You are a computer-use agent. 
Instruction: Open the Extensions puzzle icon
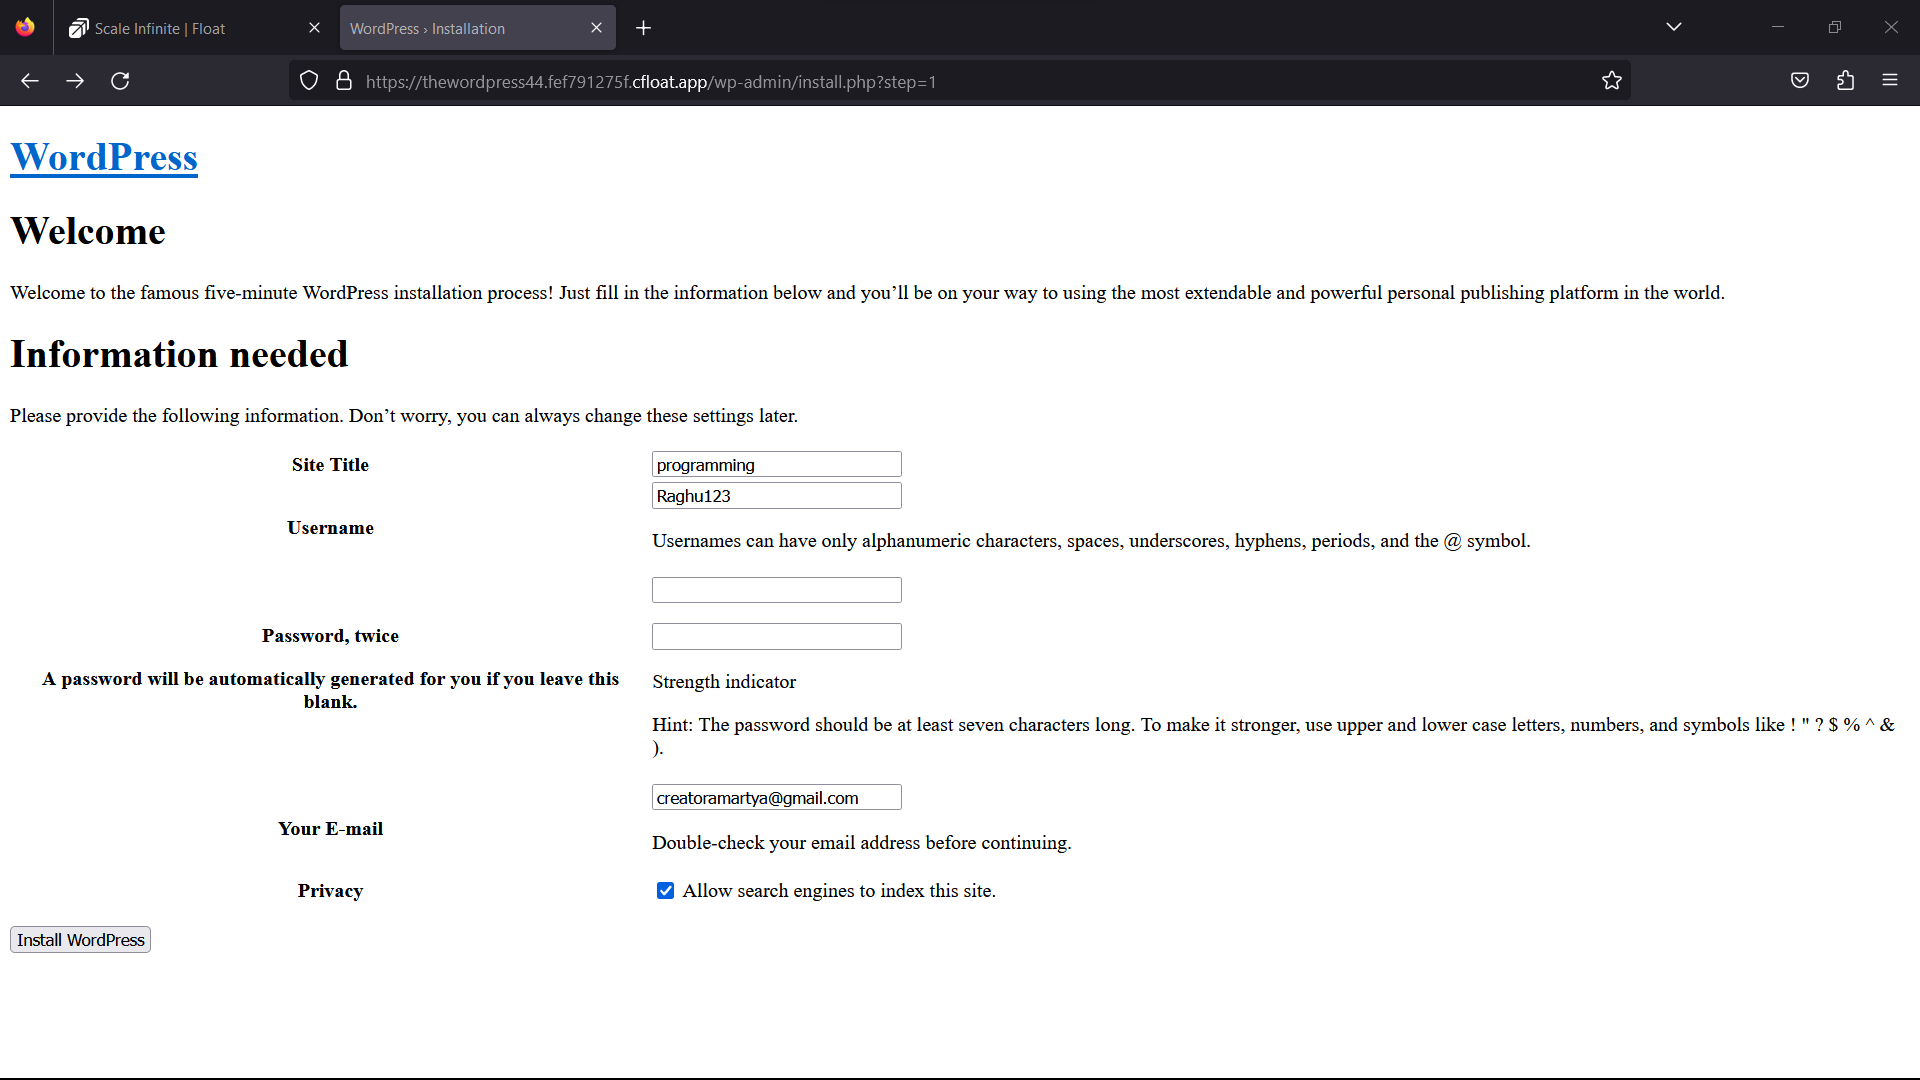1845,81
